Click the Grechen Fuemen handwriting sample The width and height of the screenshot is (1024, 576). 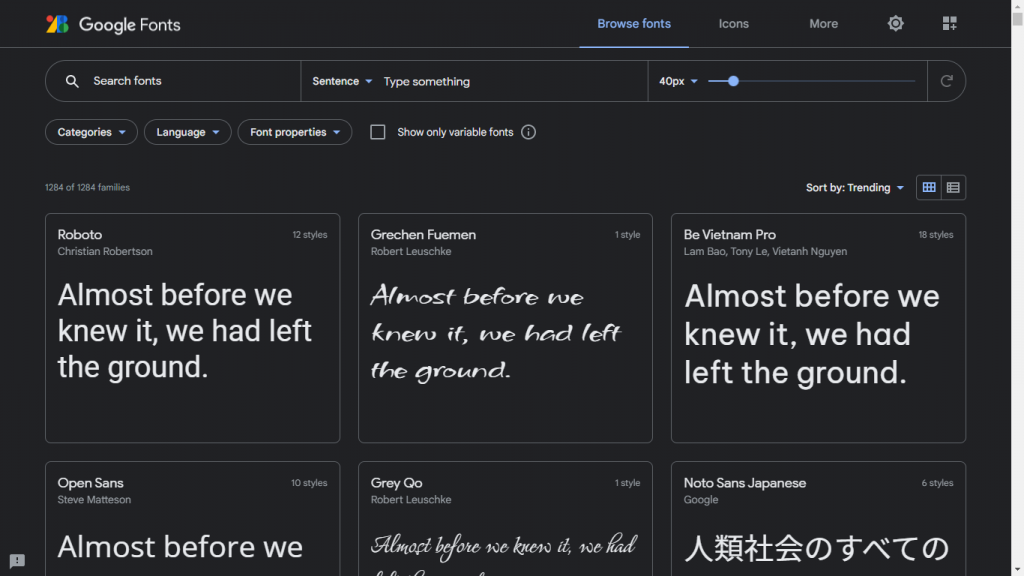[496, 333]
